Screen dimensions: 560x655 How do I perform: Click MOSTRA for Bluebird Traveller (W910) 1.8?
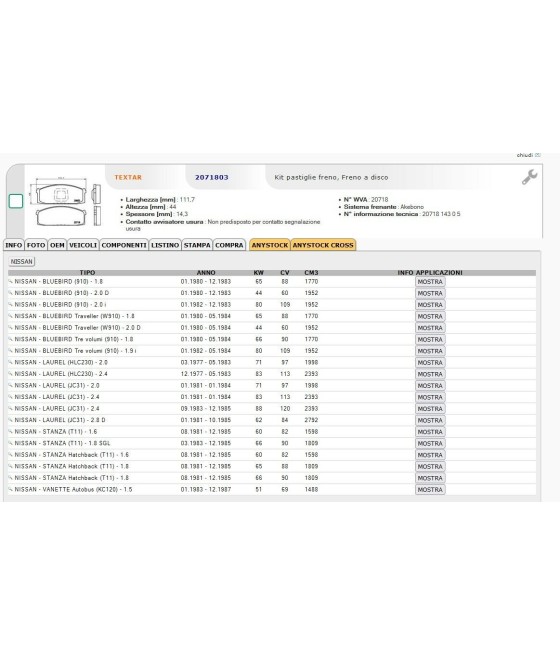(x=430, y=317)
